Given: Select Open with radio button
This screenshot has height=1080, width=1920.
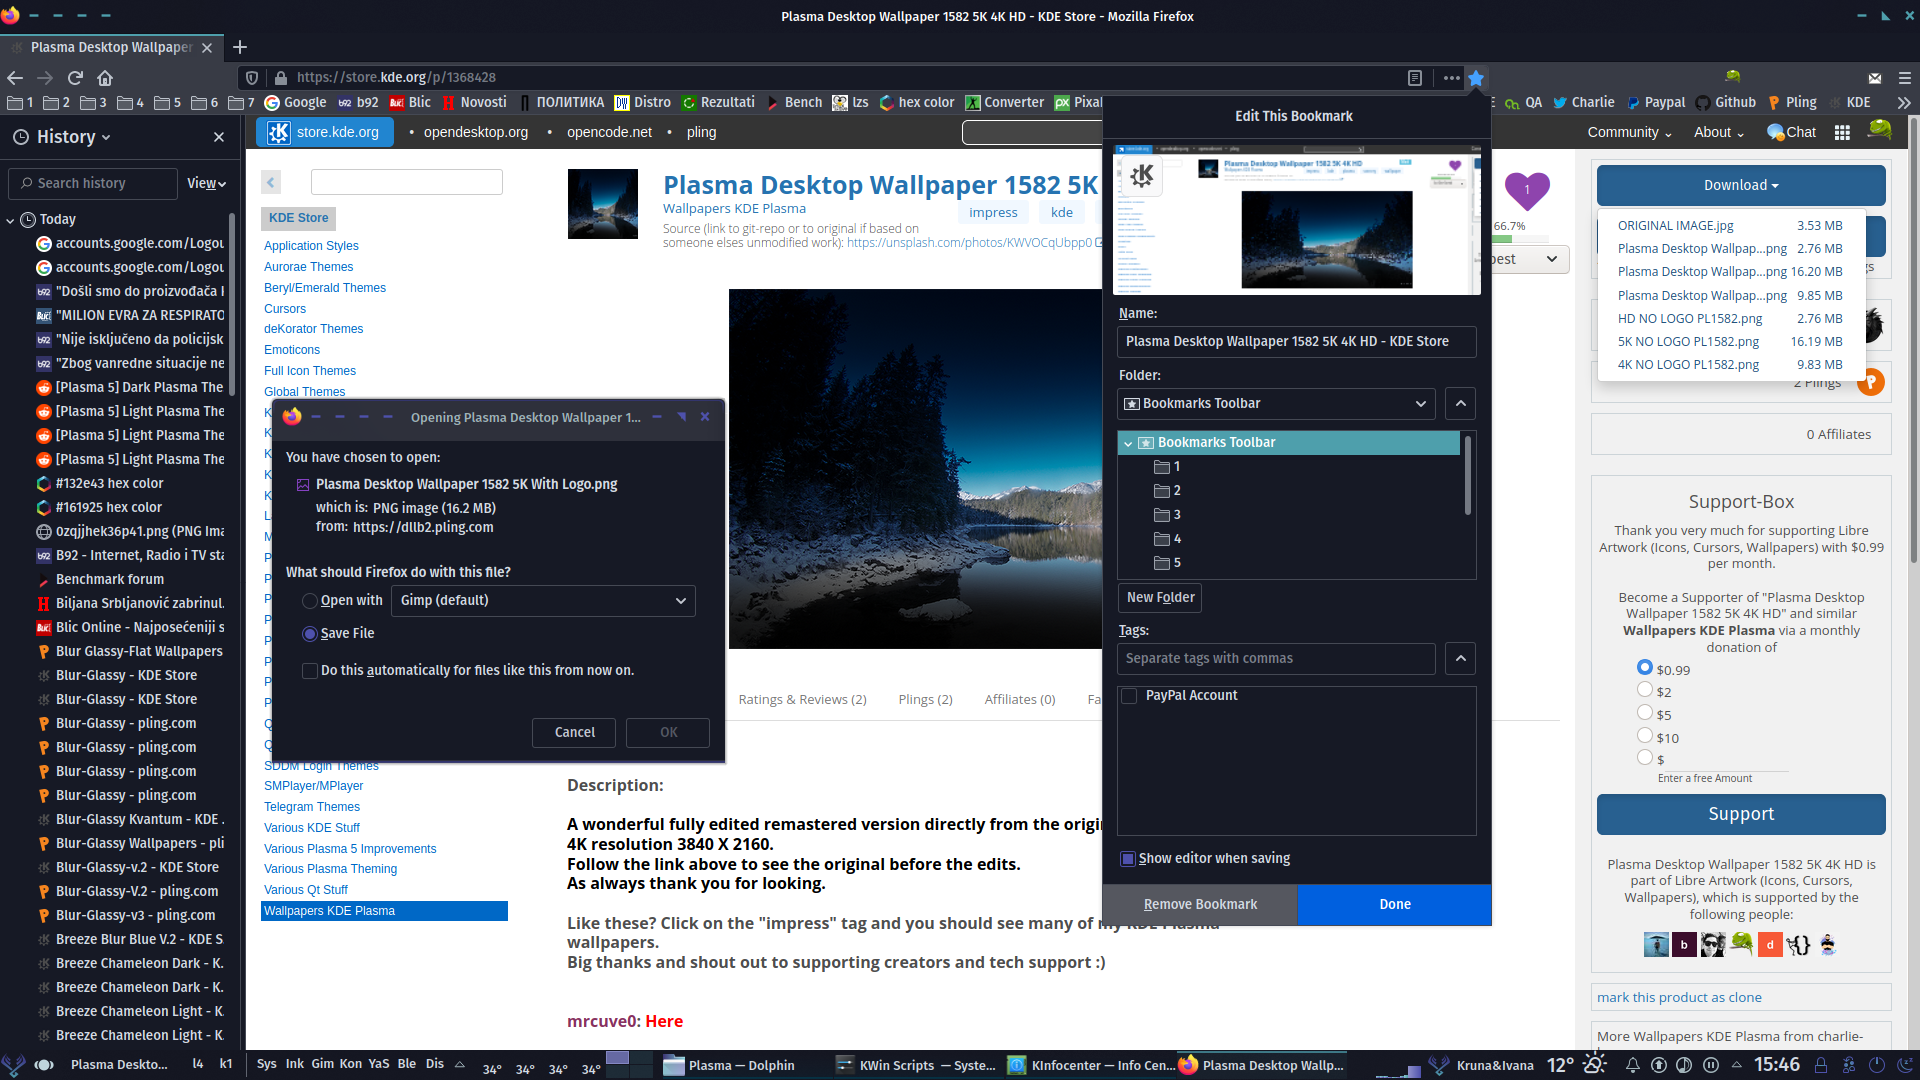Looking at the screenshot, I should (x=310, y=601).
